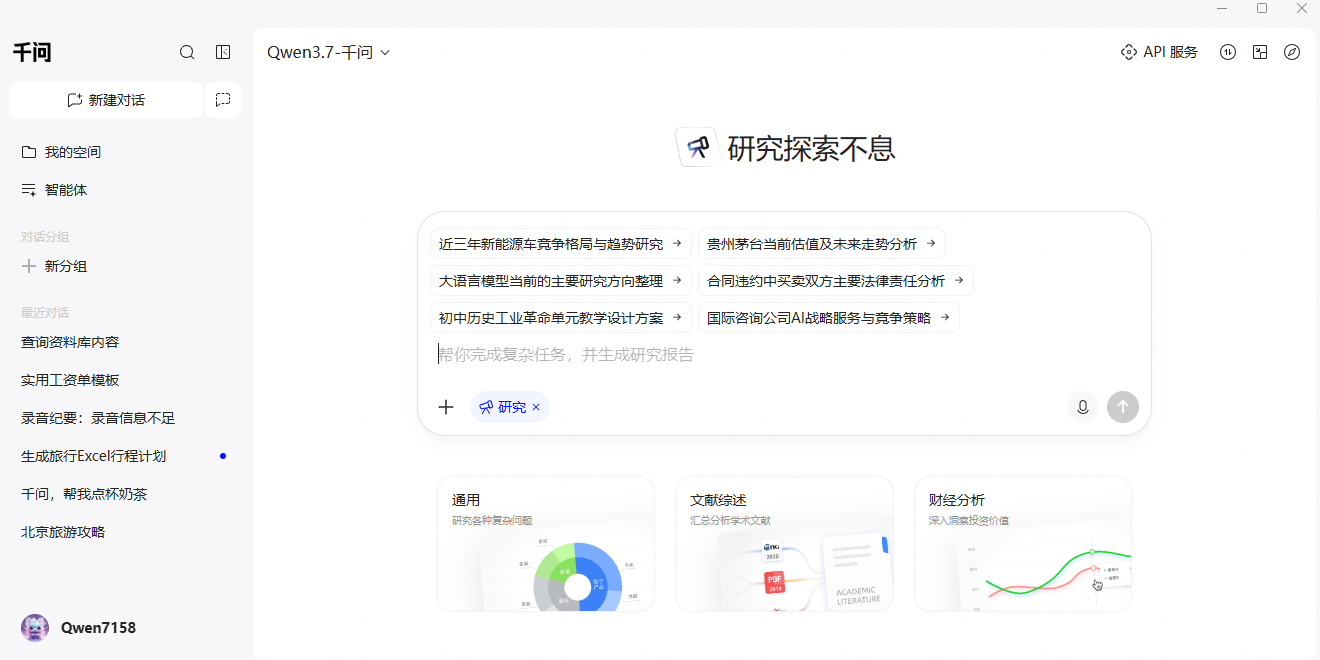Click the layout grid icon in top bar
The image size is (1320, 660).
coord(1260,52)
